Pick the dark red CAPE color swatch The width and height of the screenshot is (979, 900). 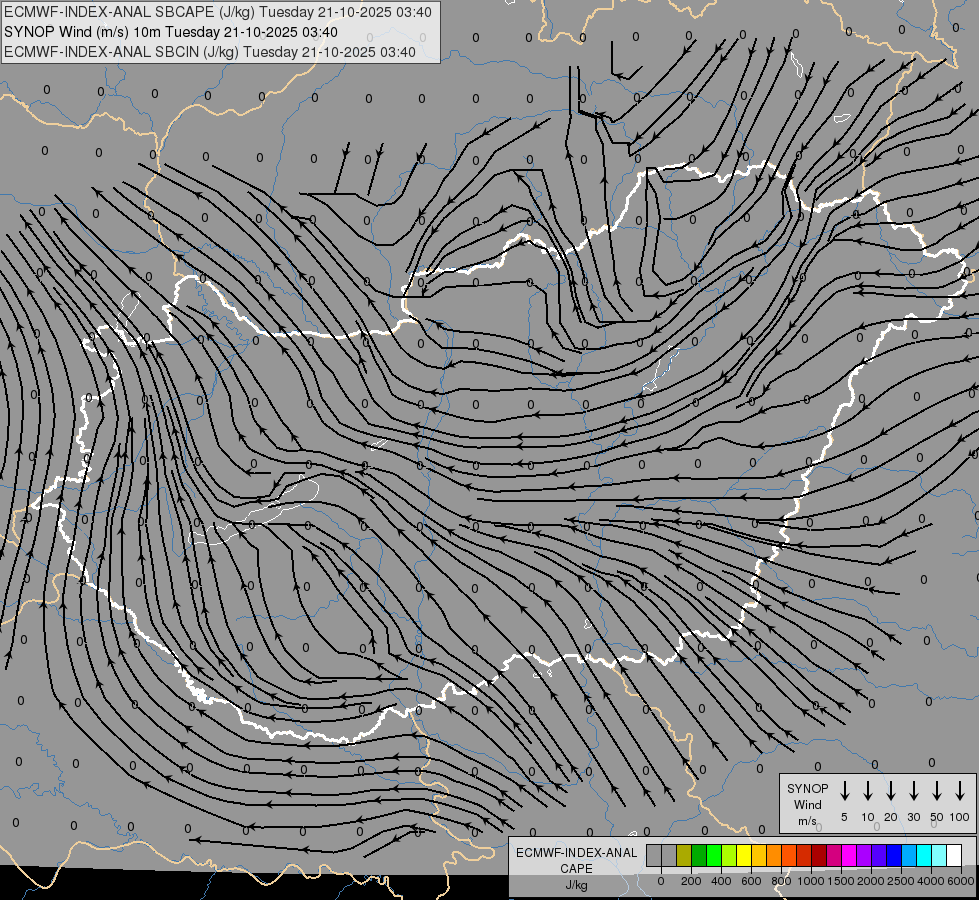pyautogui.click(x=819, y=856)
